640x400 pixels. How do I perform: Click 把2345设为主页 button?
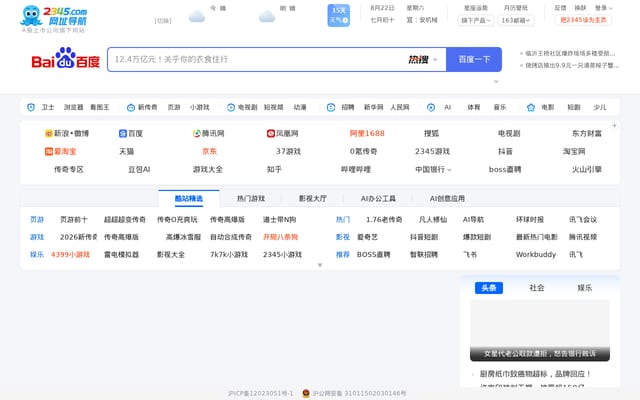(583, 20)
